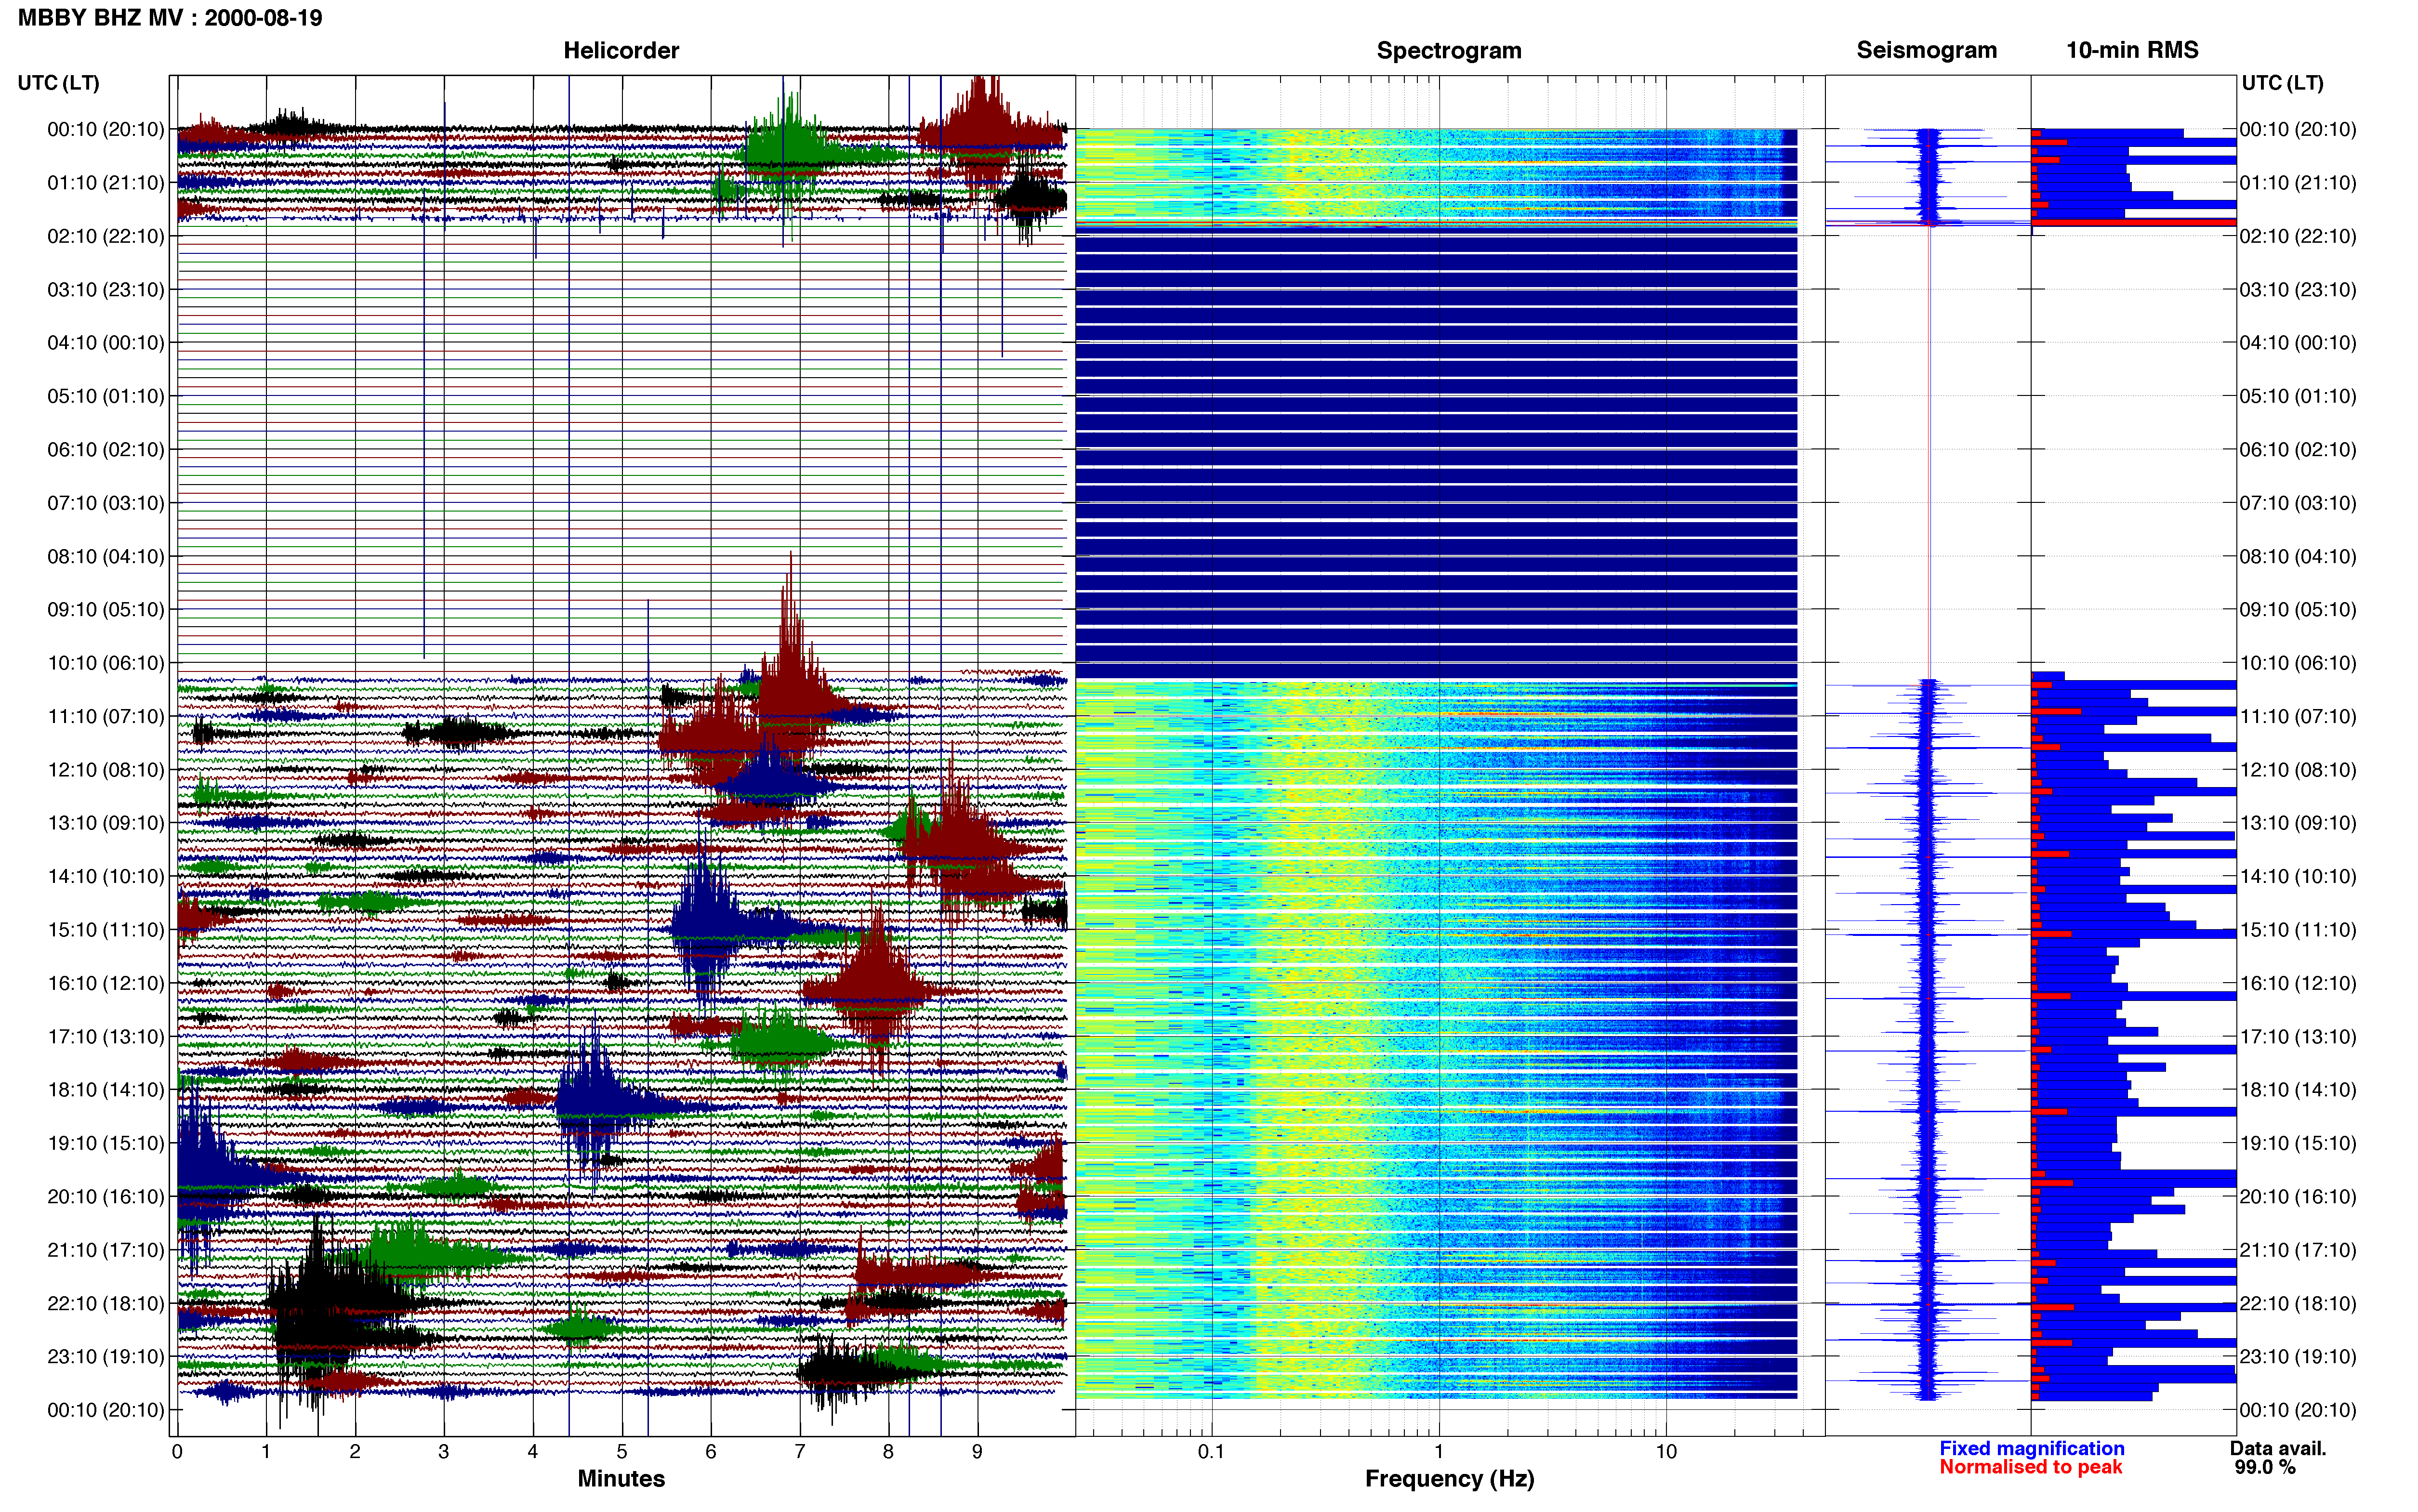Click the '0.1' frequency tick label
This screenshot has height=1512, width=2418.
(1211, 1451)
